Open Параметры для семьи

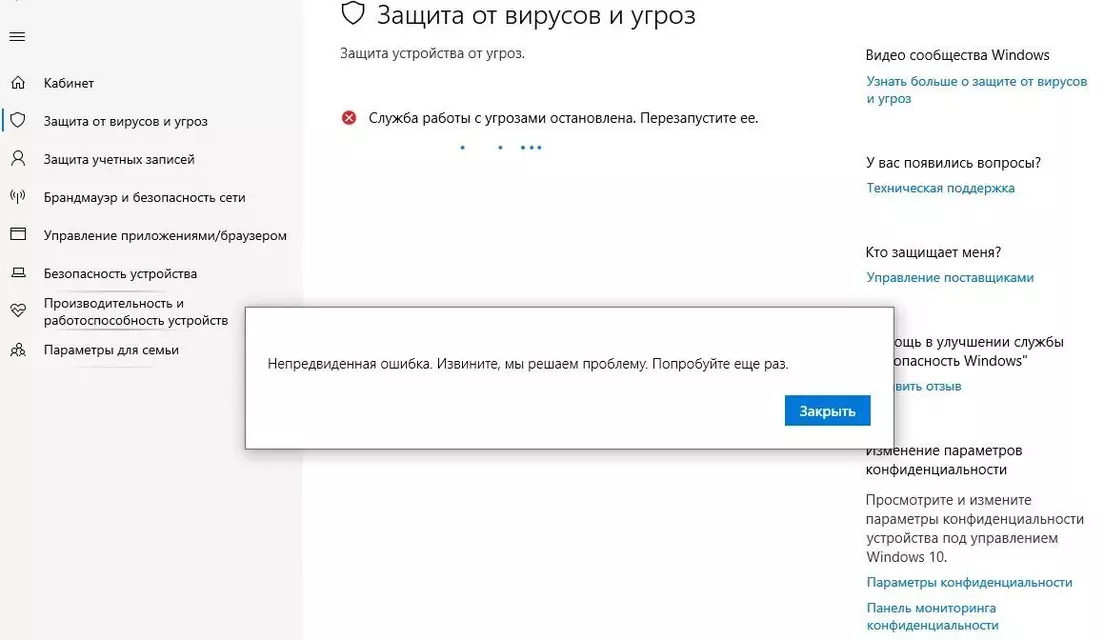[x=111, y=350]
